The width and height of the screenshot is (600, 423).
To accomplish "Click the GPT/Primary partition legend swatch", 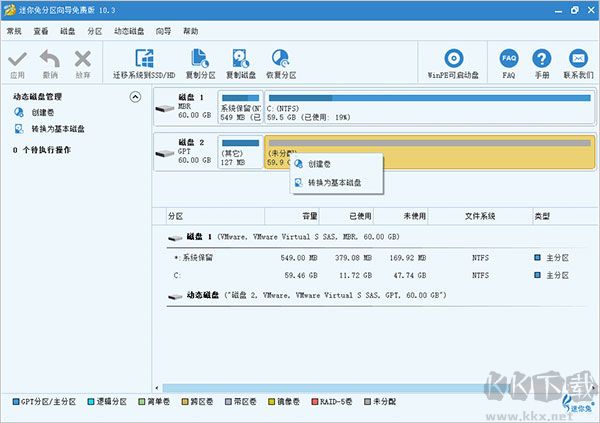I will point(16,402).
